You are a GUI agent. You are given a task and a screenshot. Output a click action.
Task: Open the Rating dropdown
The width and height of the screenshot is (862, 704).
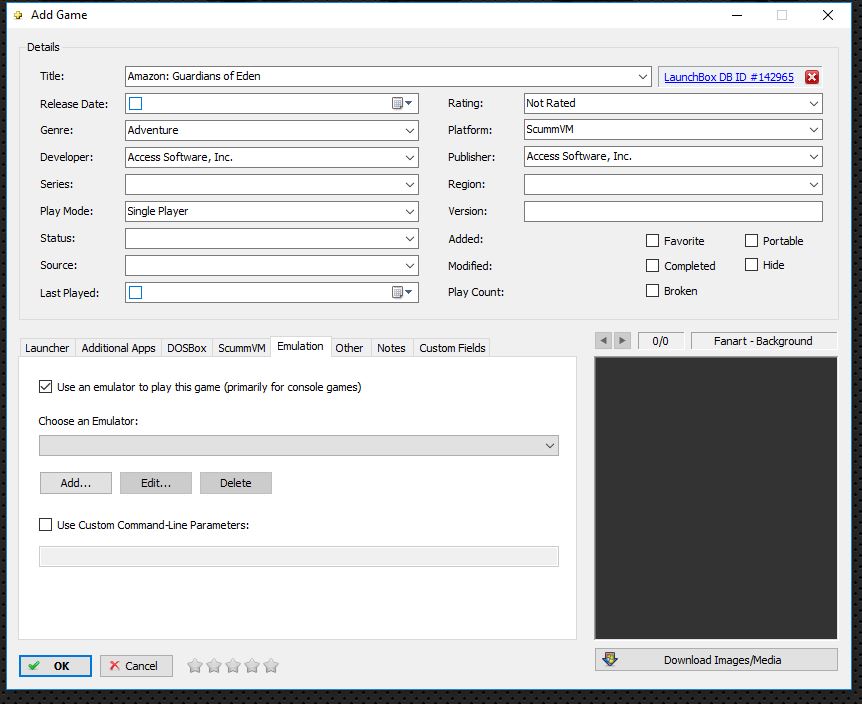point(814,104)
